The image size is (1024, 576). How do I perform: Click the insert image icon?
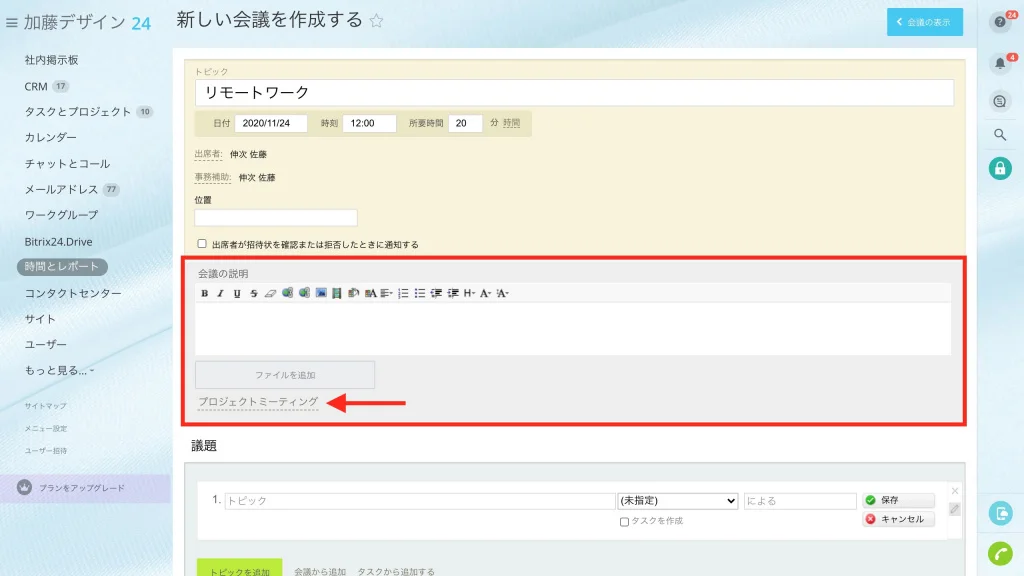pyautogui.click(x=321, y=293)
